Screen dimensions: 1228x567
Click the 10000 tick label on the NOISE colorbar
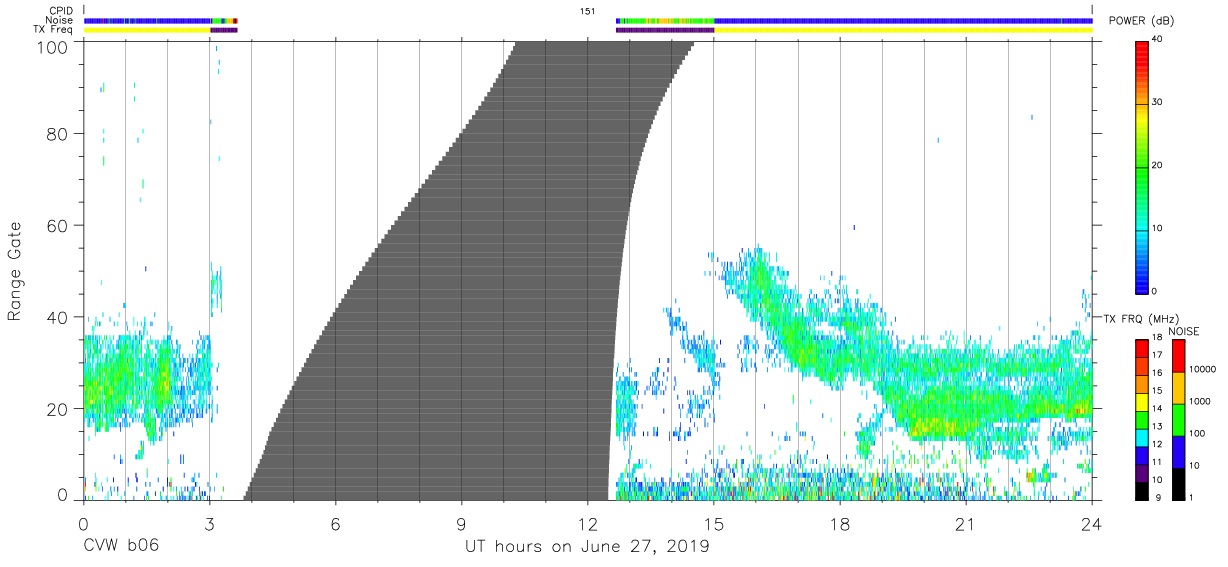click(1205, 369)
